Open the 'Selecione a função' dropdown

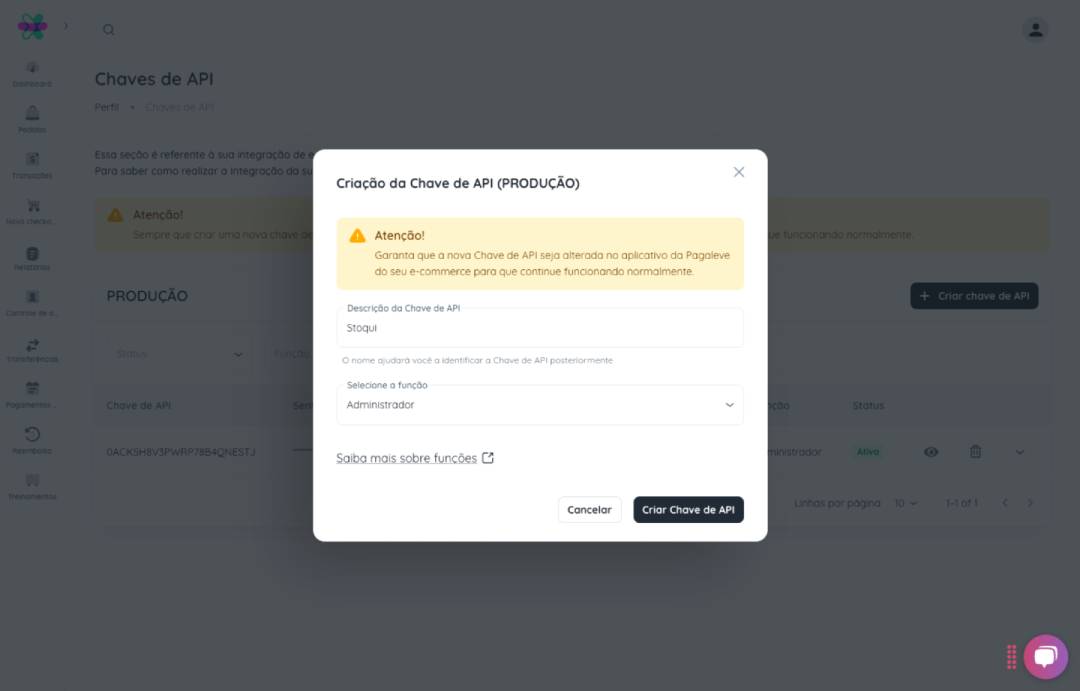pos(540,405)
